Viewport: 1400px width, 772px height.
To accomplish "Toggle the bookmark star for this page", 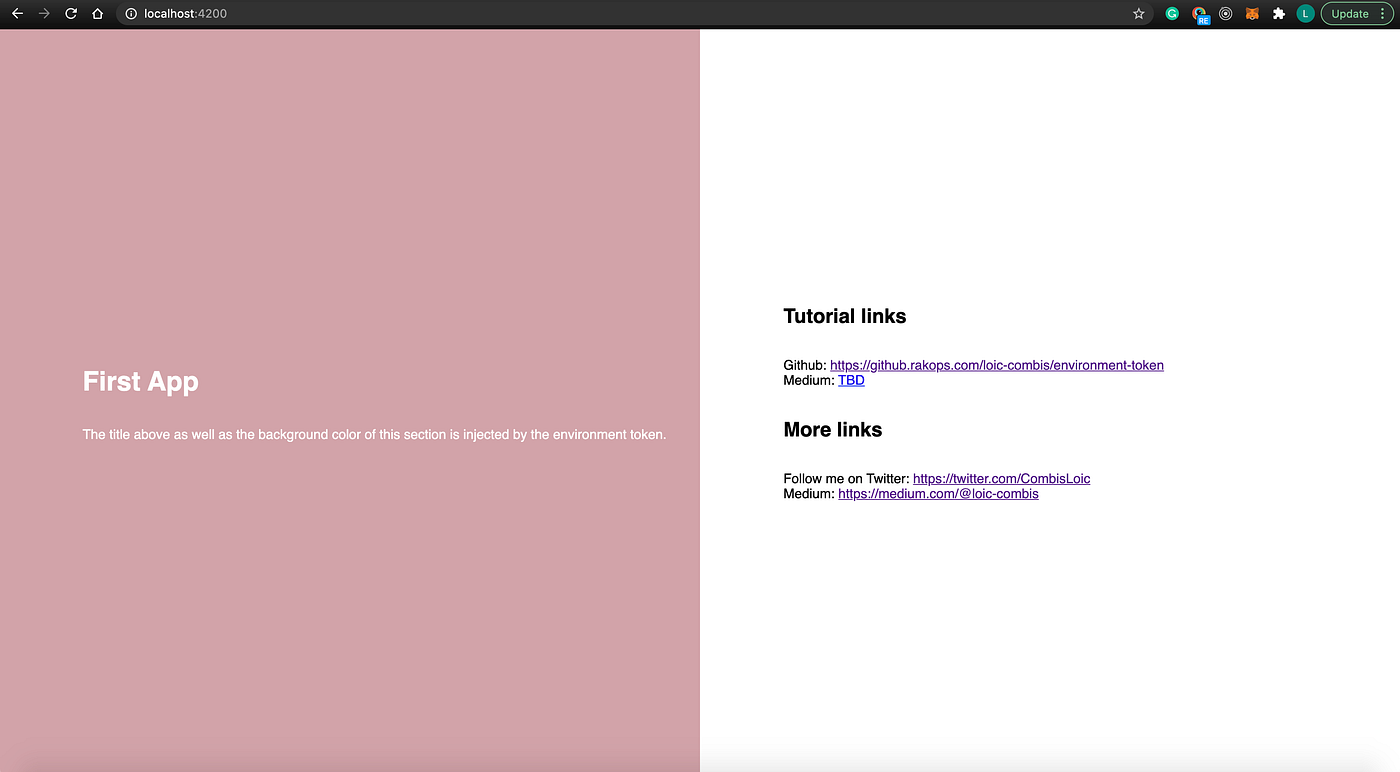I will (1138, 13).
